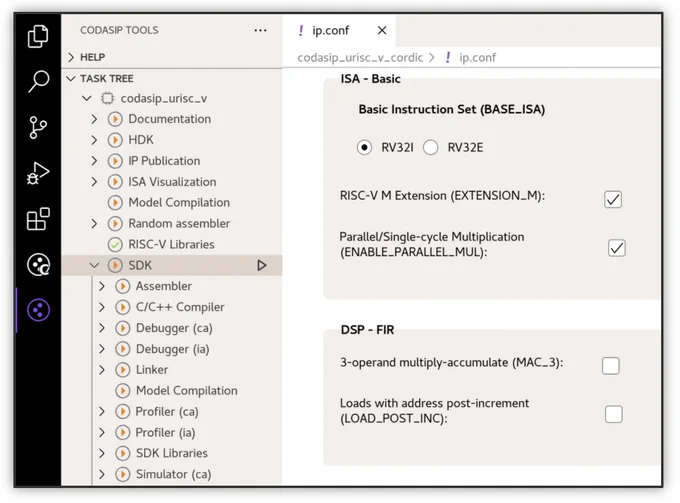Enable the LOAD_POST_INC checkbox
Viewport: 680px width, 503px height.
point(614,415)
